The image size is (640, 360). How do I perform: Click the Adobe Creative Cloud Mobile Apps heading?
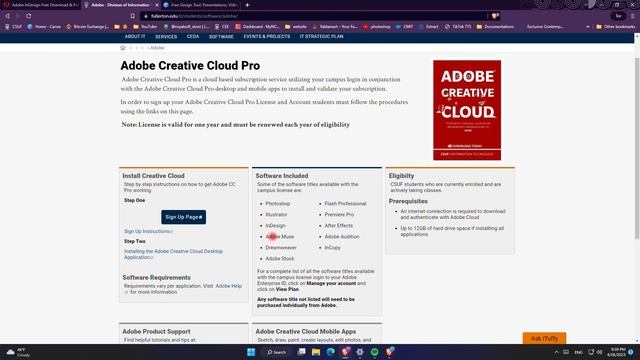(x=306, y=331)
